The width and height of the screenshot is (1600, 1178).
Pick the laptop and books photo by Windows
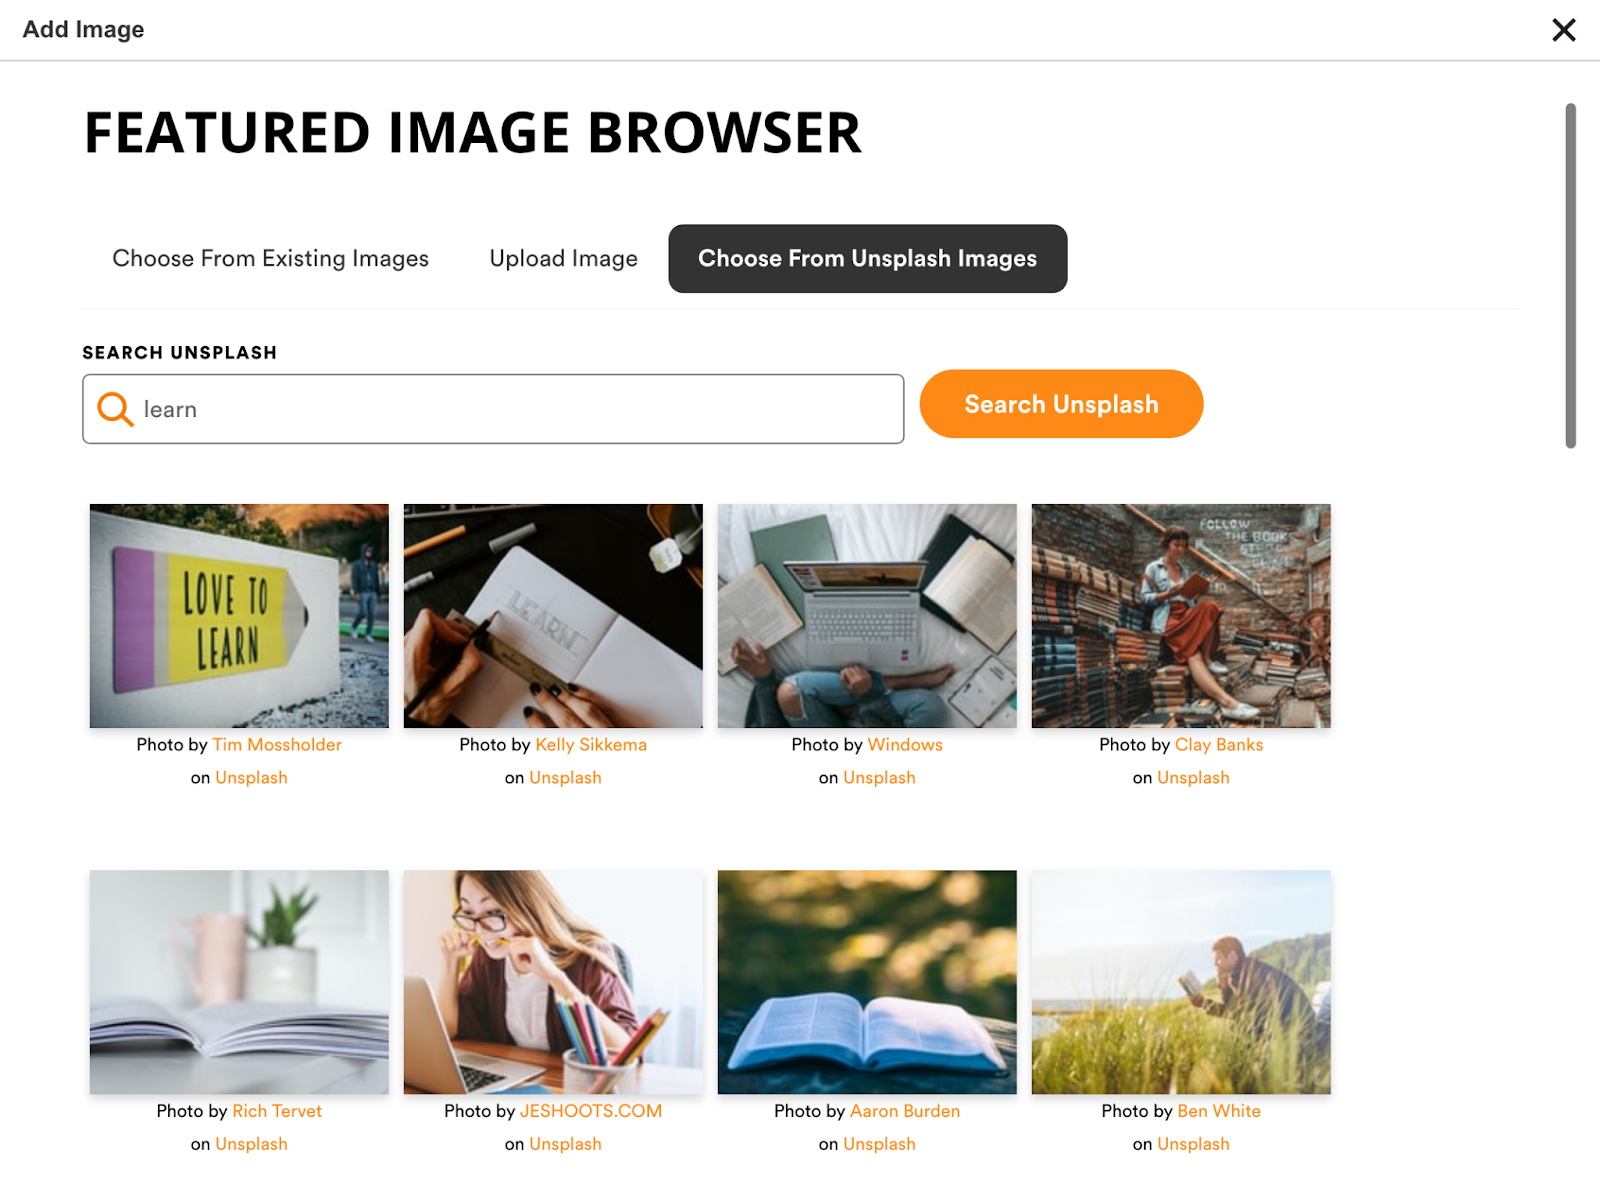(x=867, y=616)
